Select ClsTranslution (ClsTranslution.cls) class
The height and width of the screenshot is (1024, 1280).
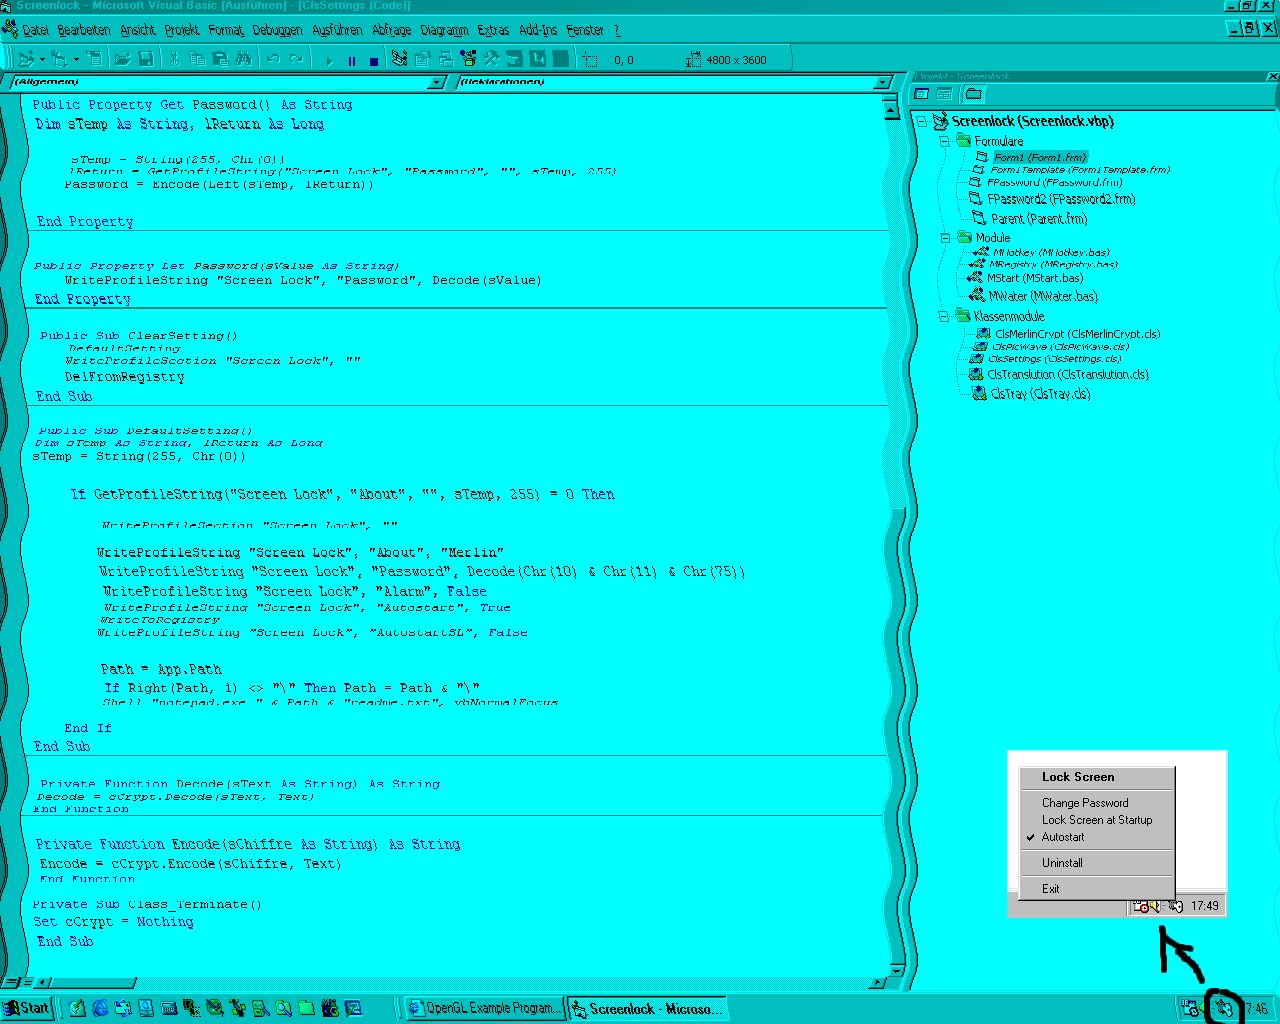point(1068,375)
